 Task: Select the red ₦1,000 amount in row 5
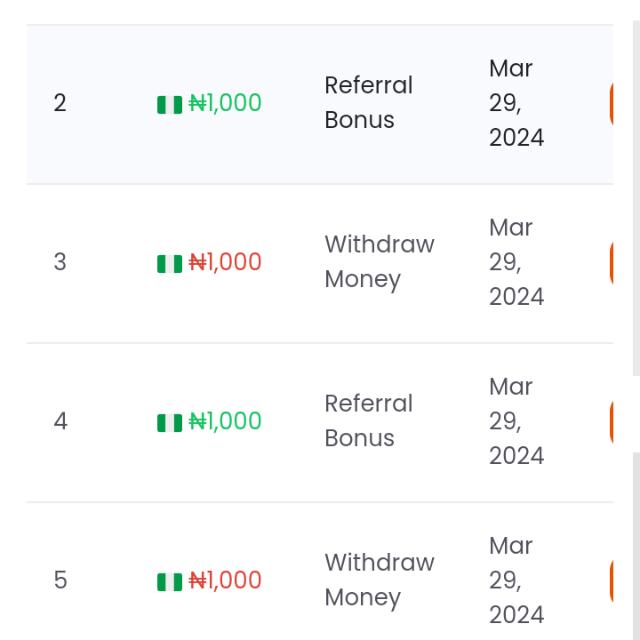[225, 580]
